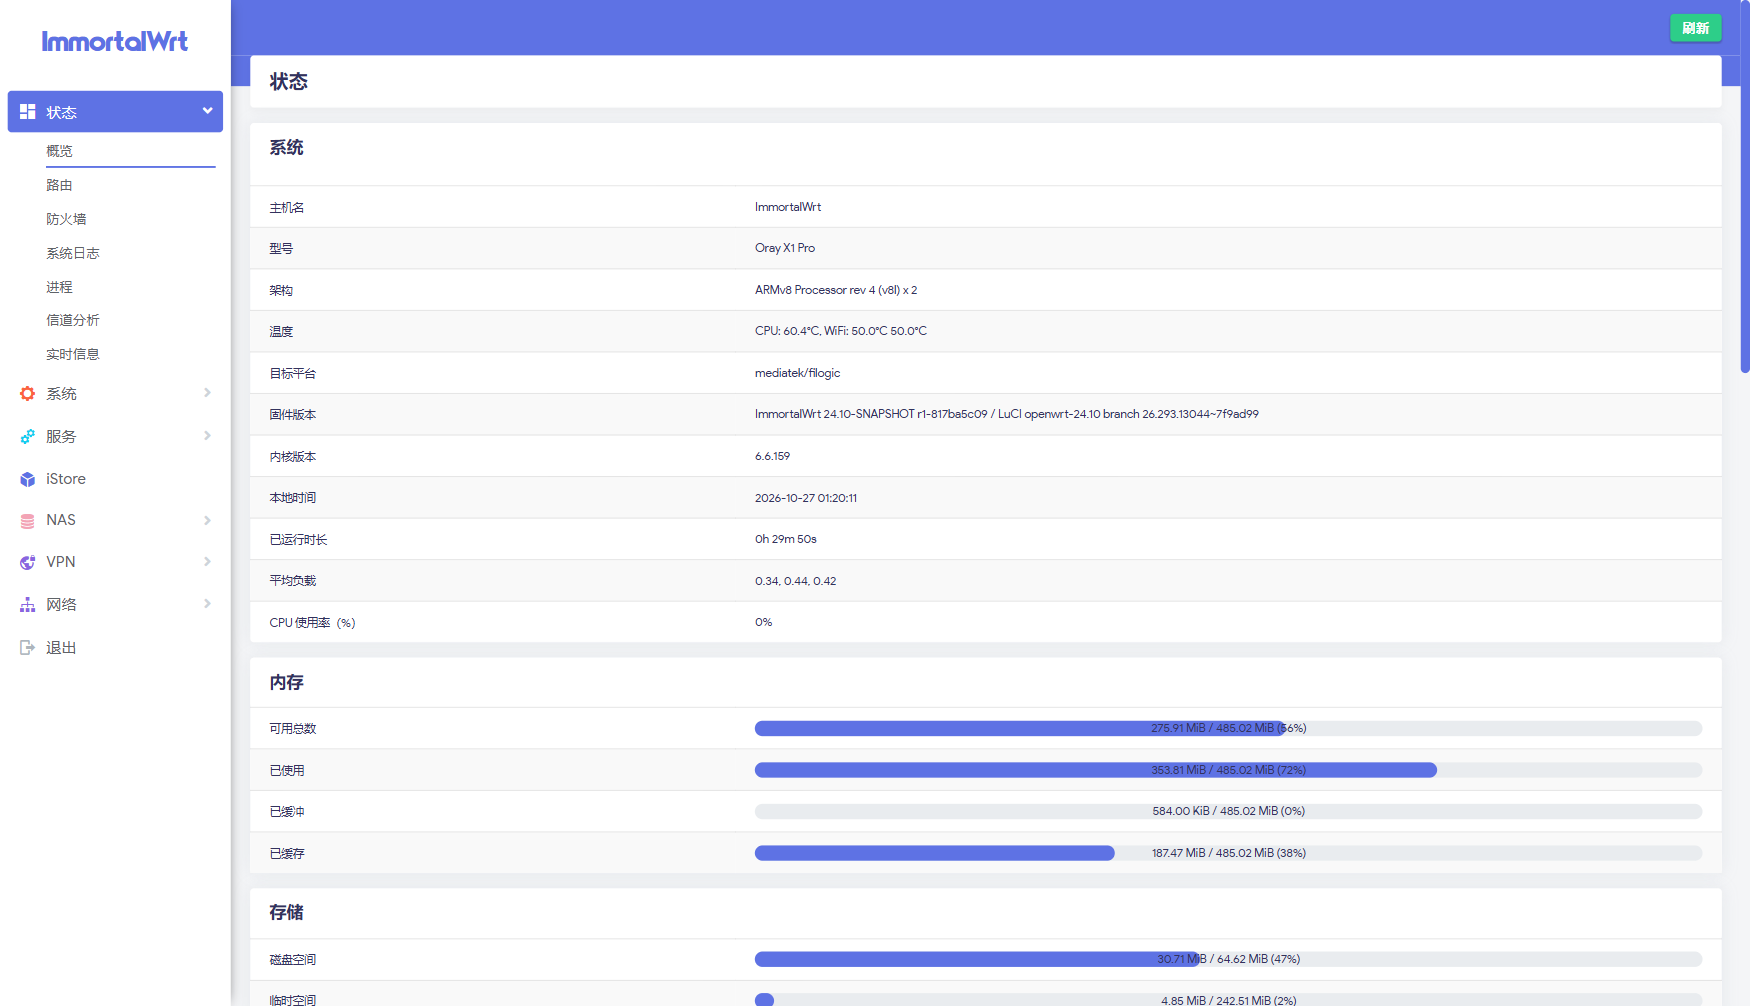This screenshot has height=1006, width=1750.
Task: Open the 实时信息 realtime info page
Action: coord(73,354)
